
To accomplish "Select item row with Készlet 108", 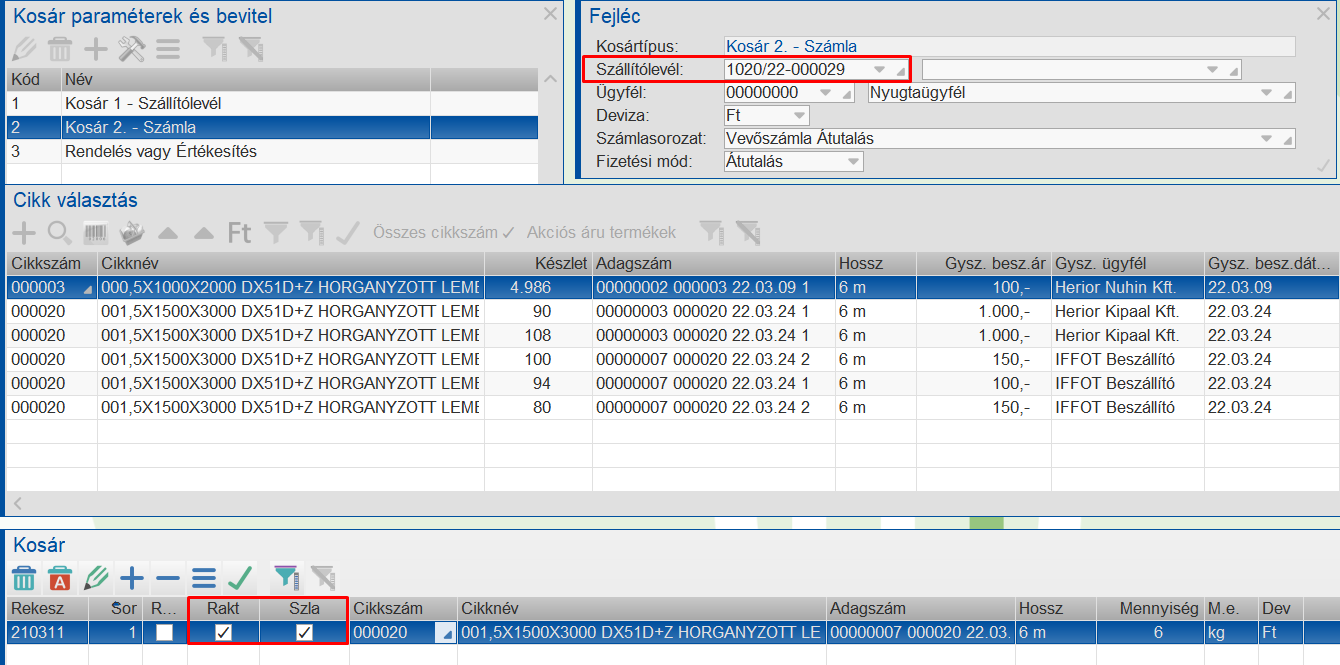I will coord(673,335).
